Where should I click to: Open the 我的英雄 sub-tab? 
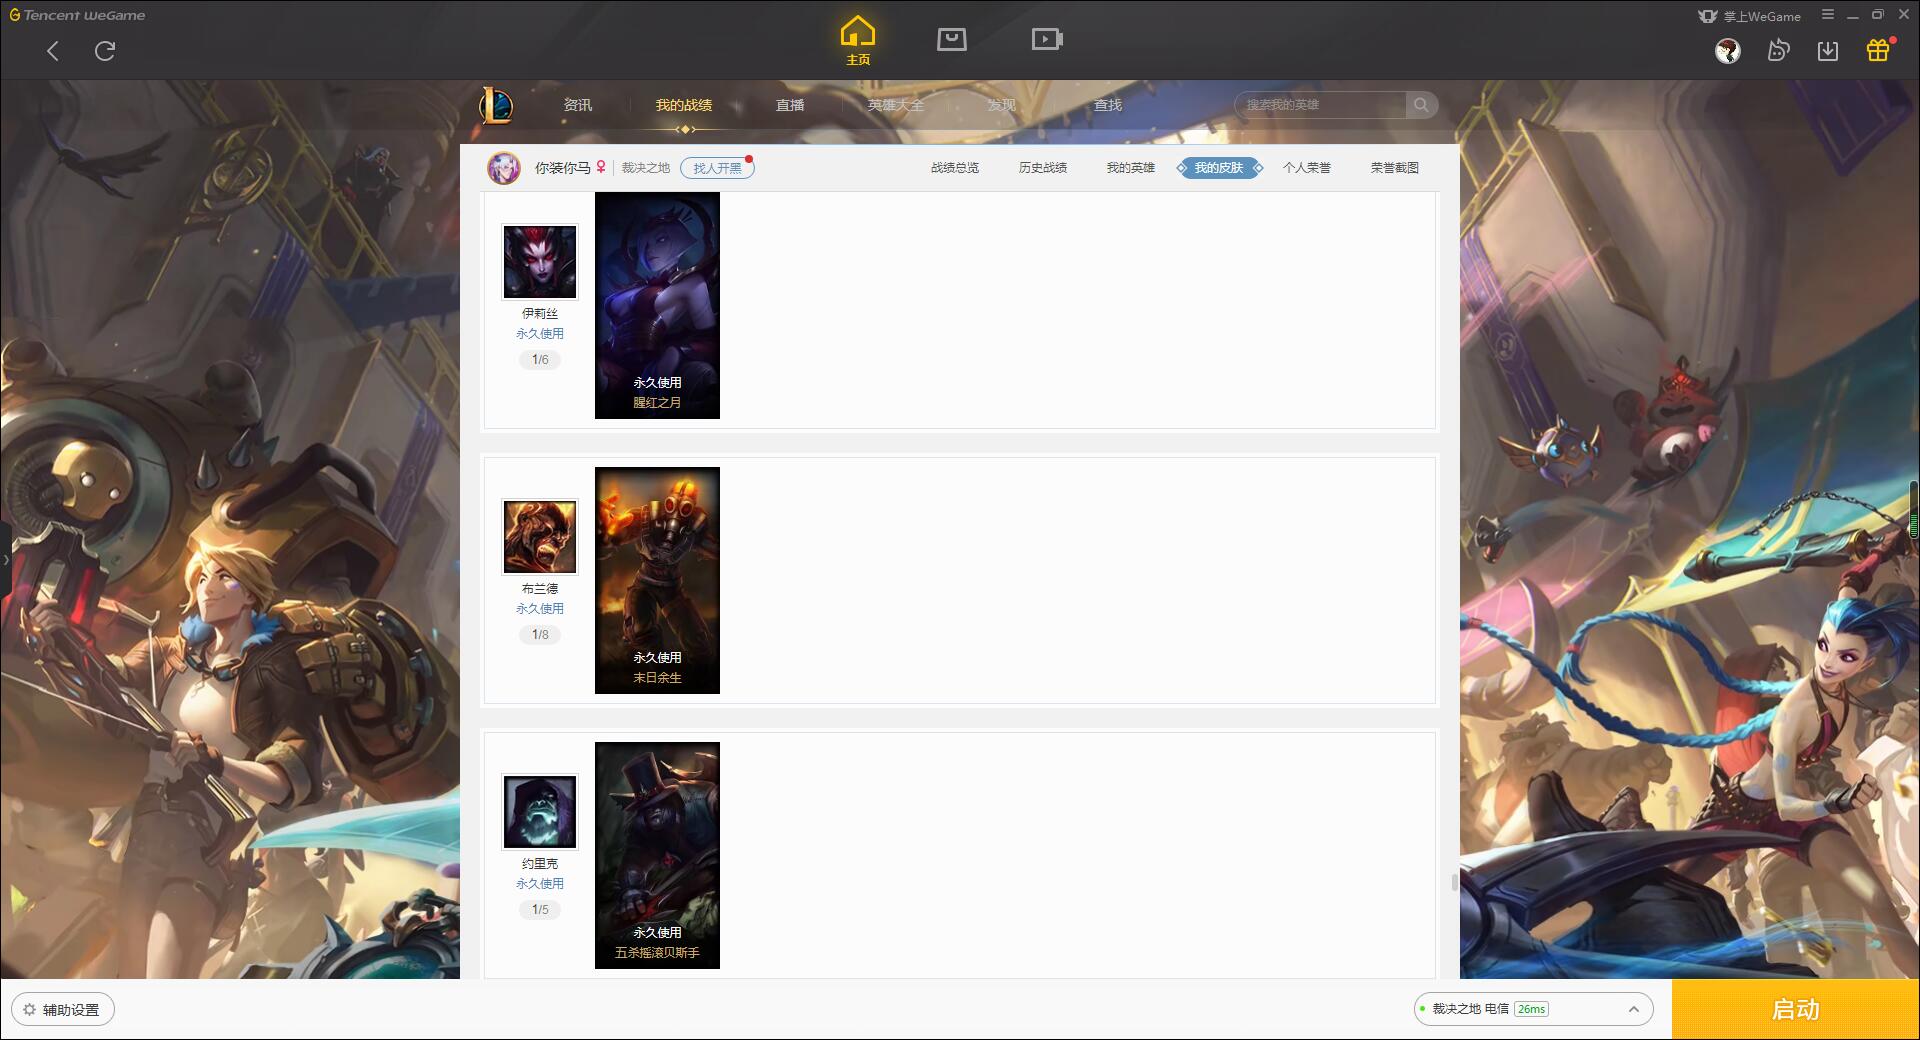pyautogui.click(x=1131, y=168)
